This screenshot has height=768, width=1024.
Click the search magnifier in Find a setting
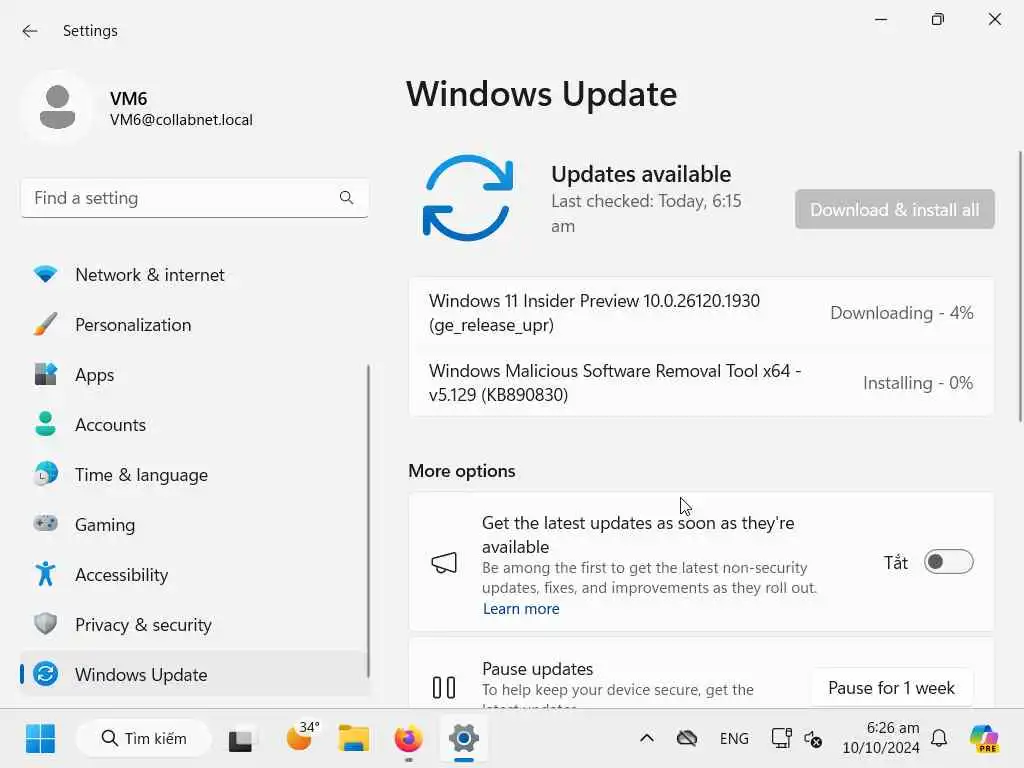(346, 198)
